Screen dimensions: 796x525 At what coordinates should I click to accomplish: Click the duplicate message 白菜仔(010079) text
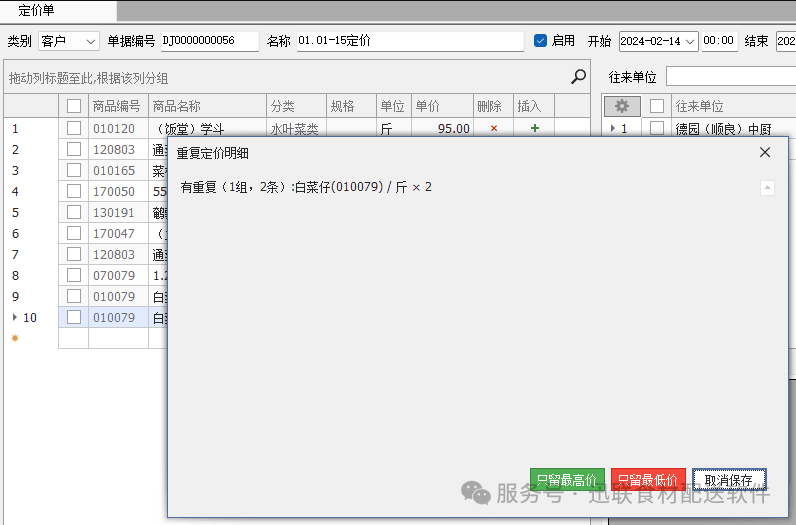coord(339,187)
